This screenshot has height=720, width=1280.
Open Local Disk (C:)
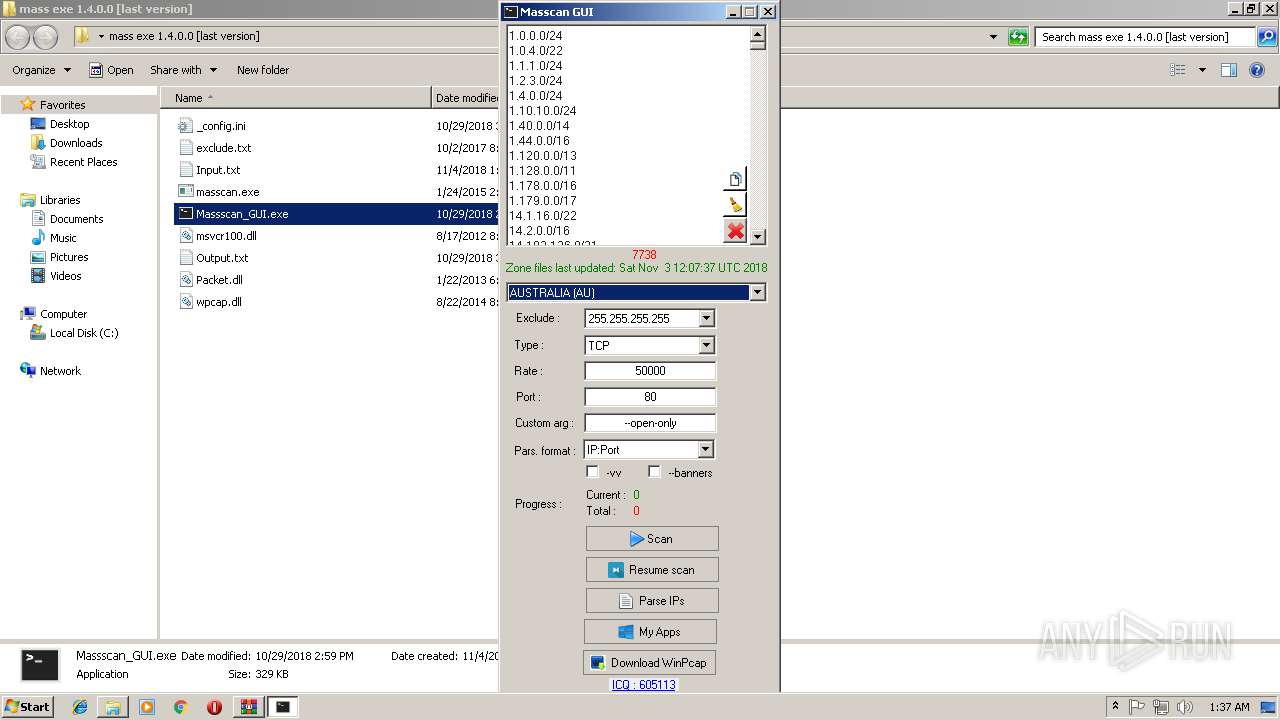[x=74, y=333]
